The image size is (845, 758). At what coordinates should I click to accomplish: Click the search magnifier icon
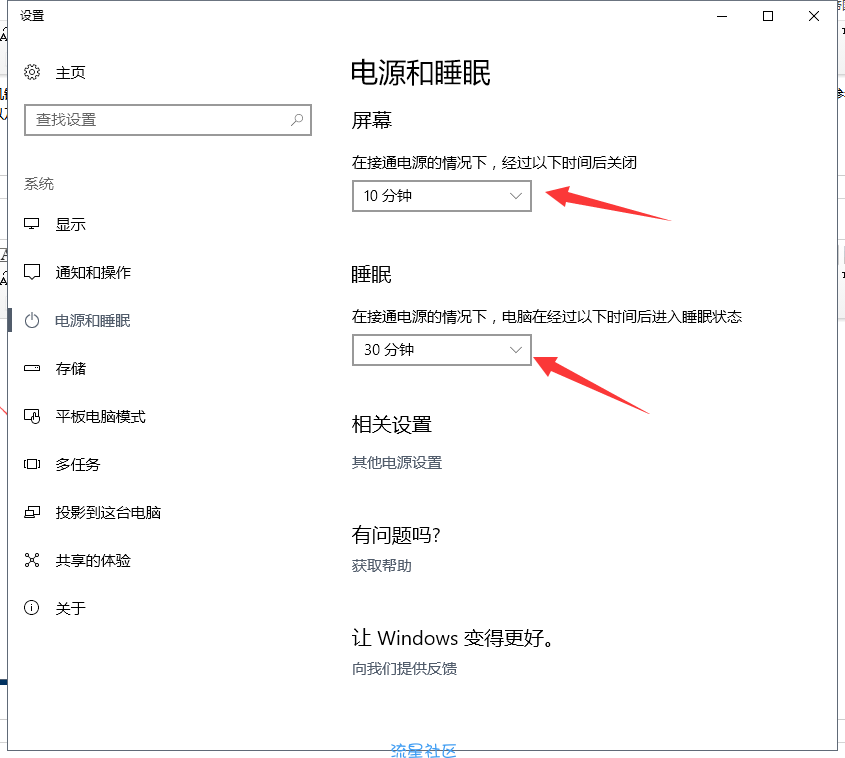point(297,120)
